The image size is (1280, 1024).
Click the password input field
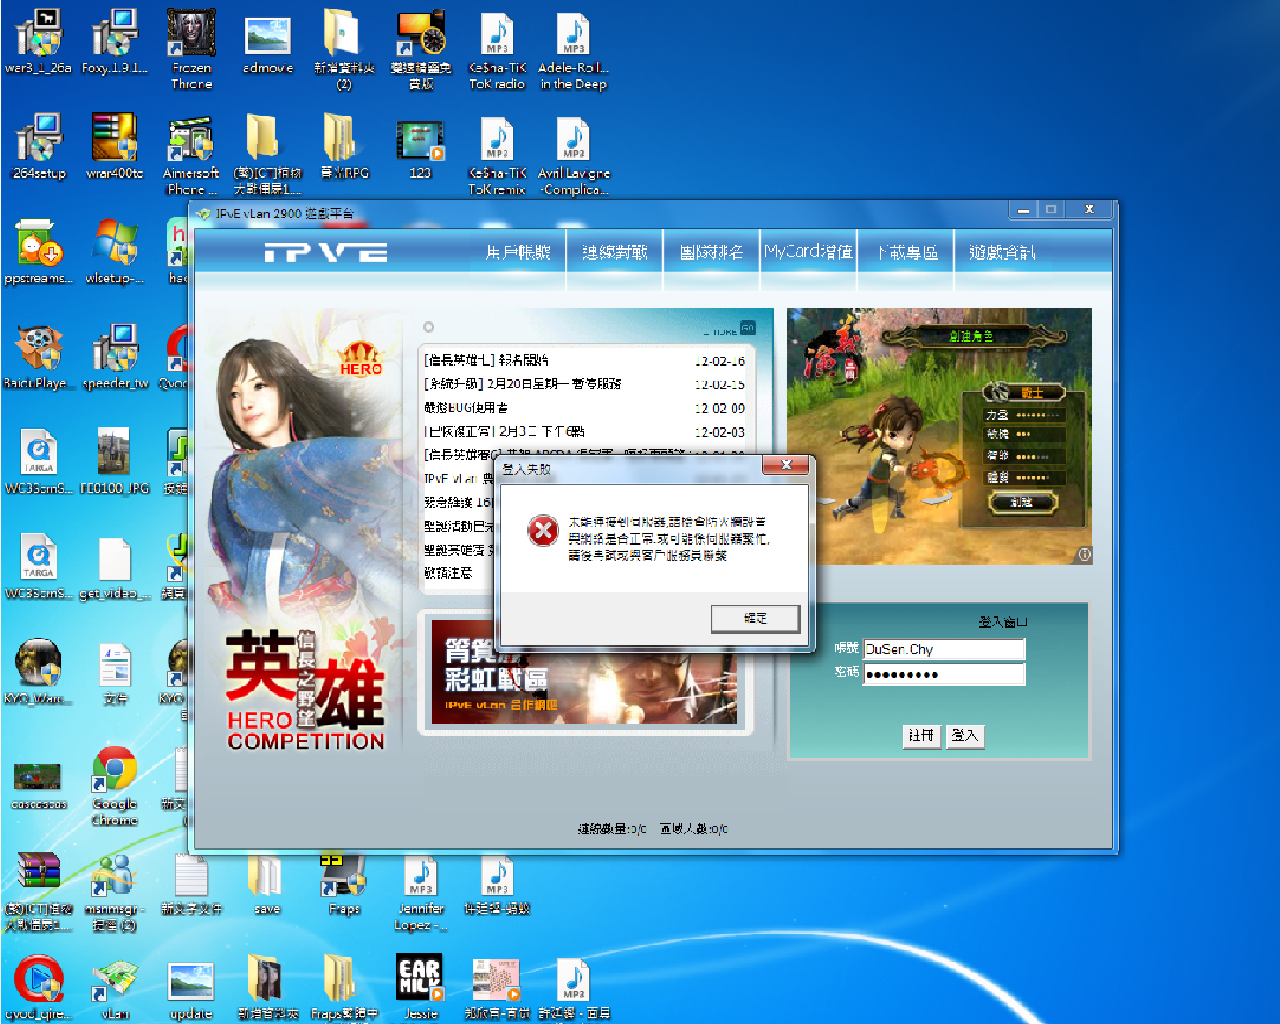pos(944,674)
